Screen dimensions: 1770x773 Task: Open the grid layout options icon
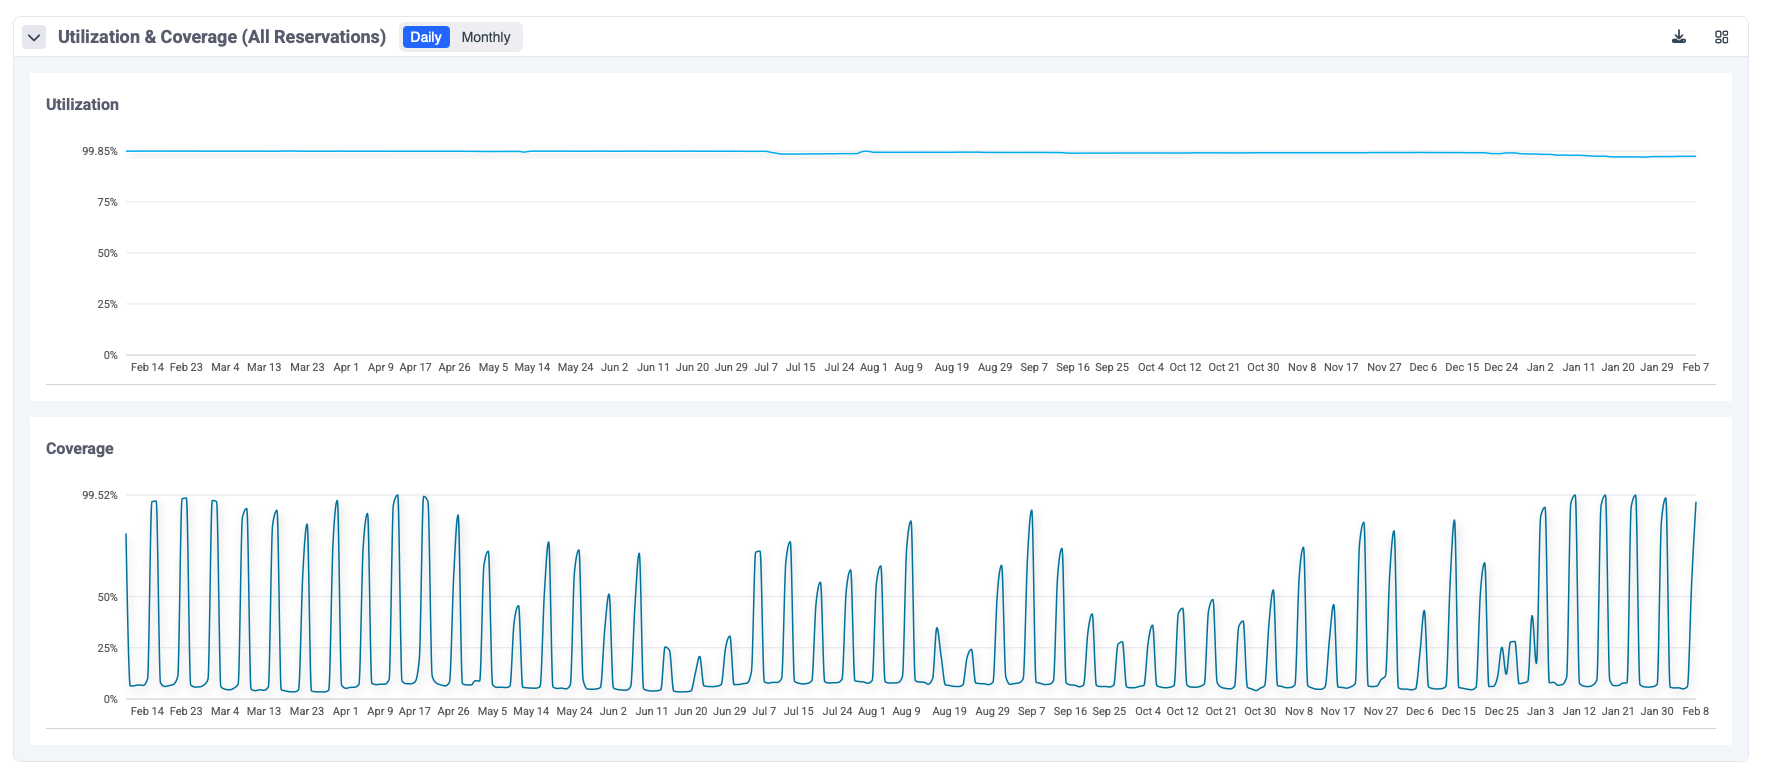(1721, 37)
